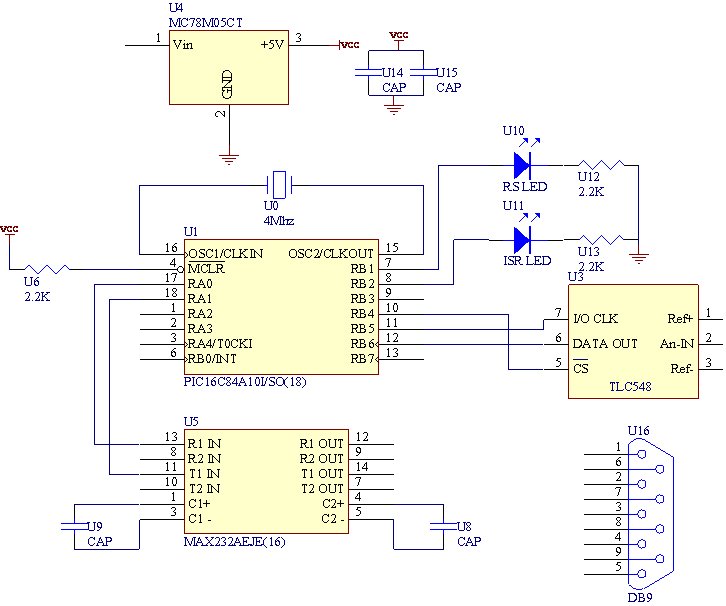Click the T2 IN pin label
Image resolution: width=726 pixels, height=606 pixels.
205,488
